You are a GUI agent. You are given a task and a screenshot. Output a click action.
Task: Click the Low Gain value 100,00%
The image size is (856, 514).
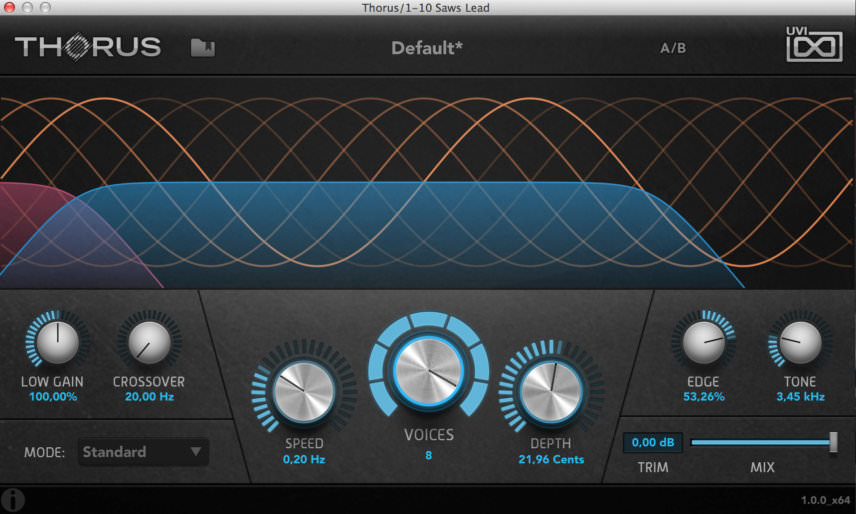(x=53, y=397)
